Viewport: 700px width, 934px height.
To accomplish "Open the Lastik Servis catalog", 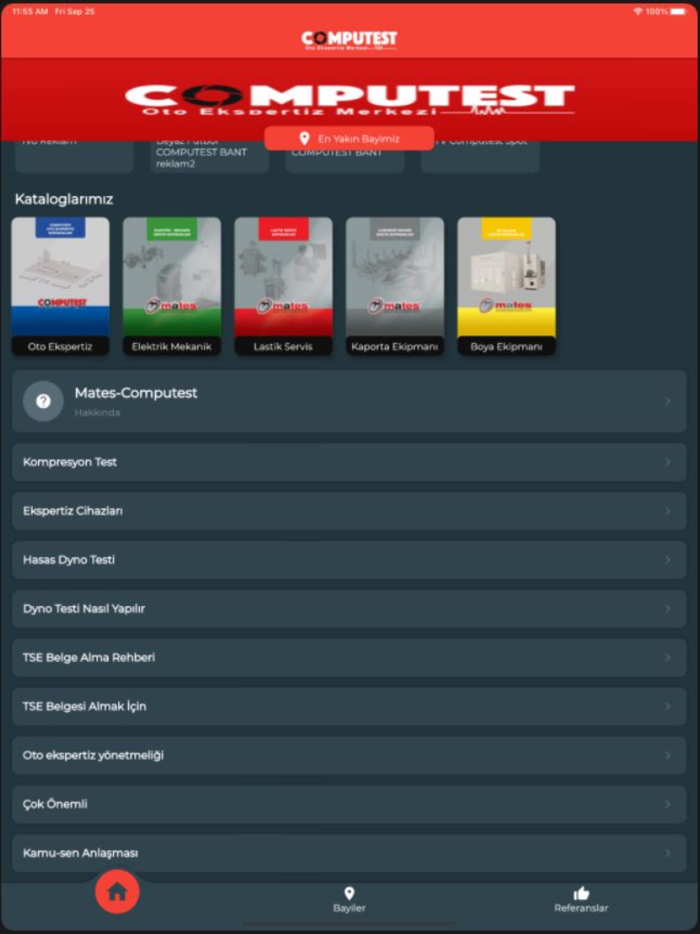I will 283,287.
